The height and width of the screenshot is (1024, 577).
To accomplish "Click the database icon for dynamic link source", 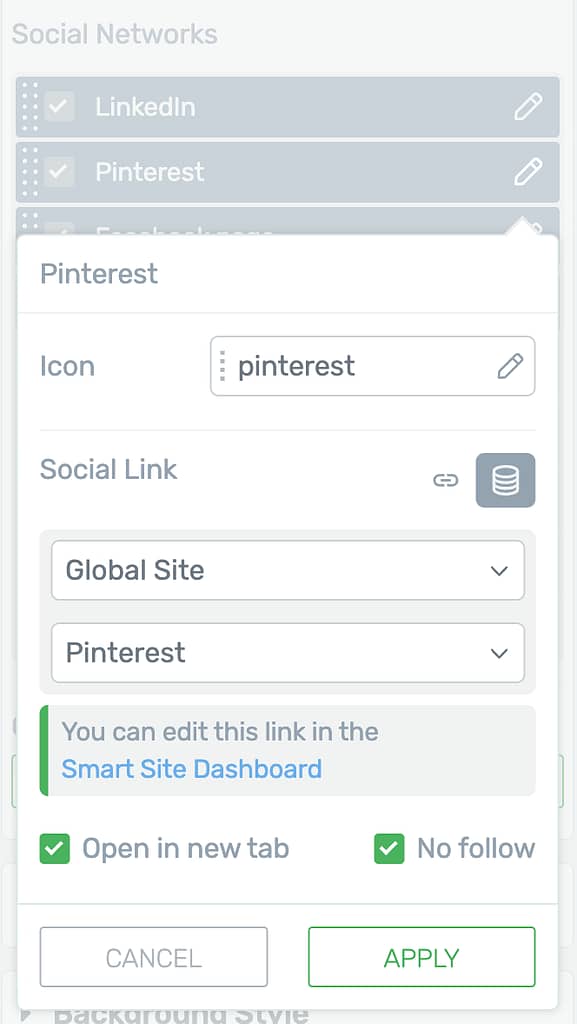I will [505, 480].
